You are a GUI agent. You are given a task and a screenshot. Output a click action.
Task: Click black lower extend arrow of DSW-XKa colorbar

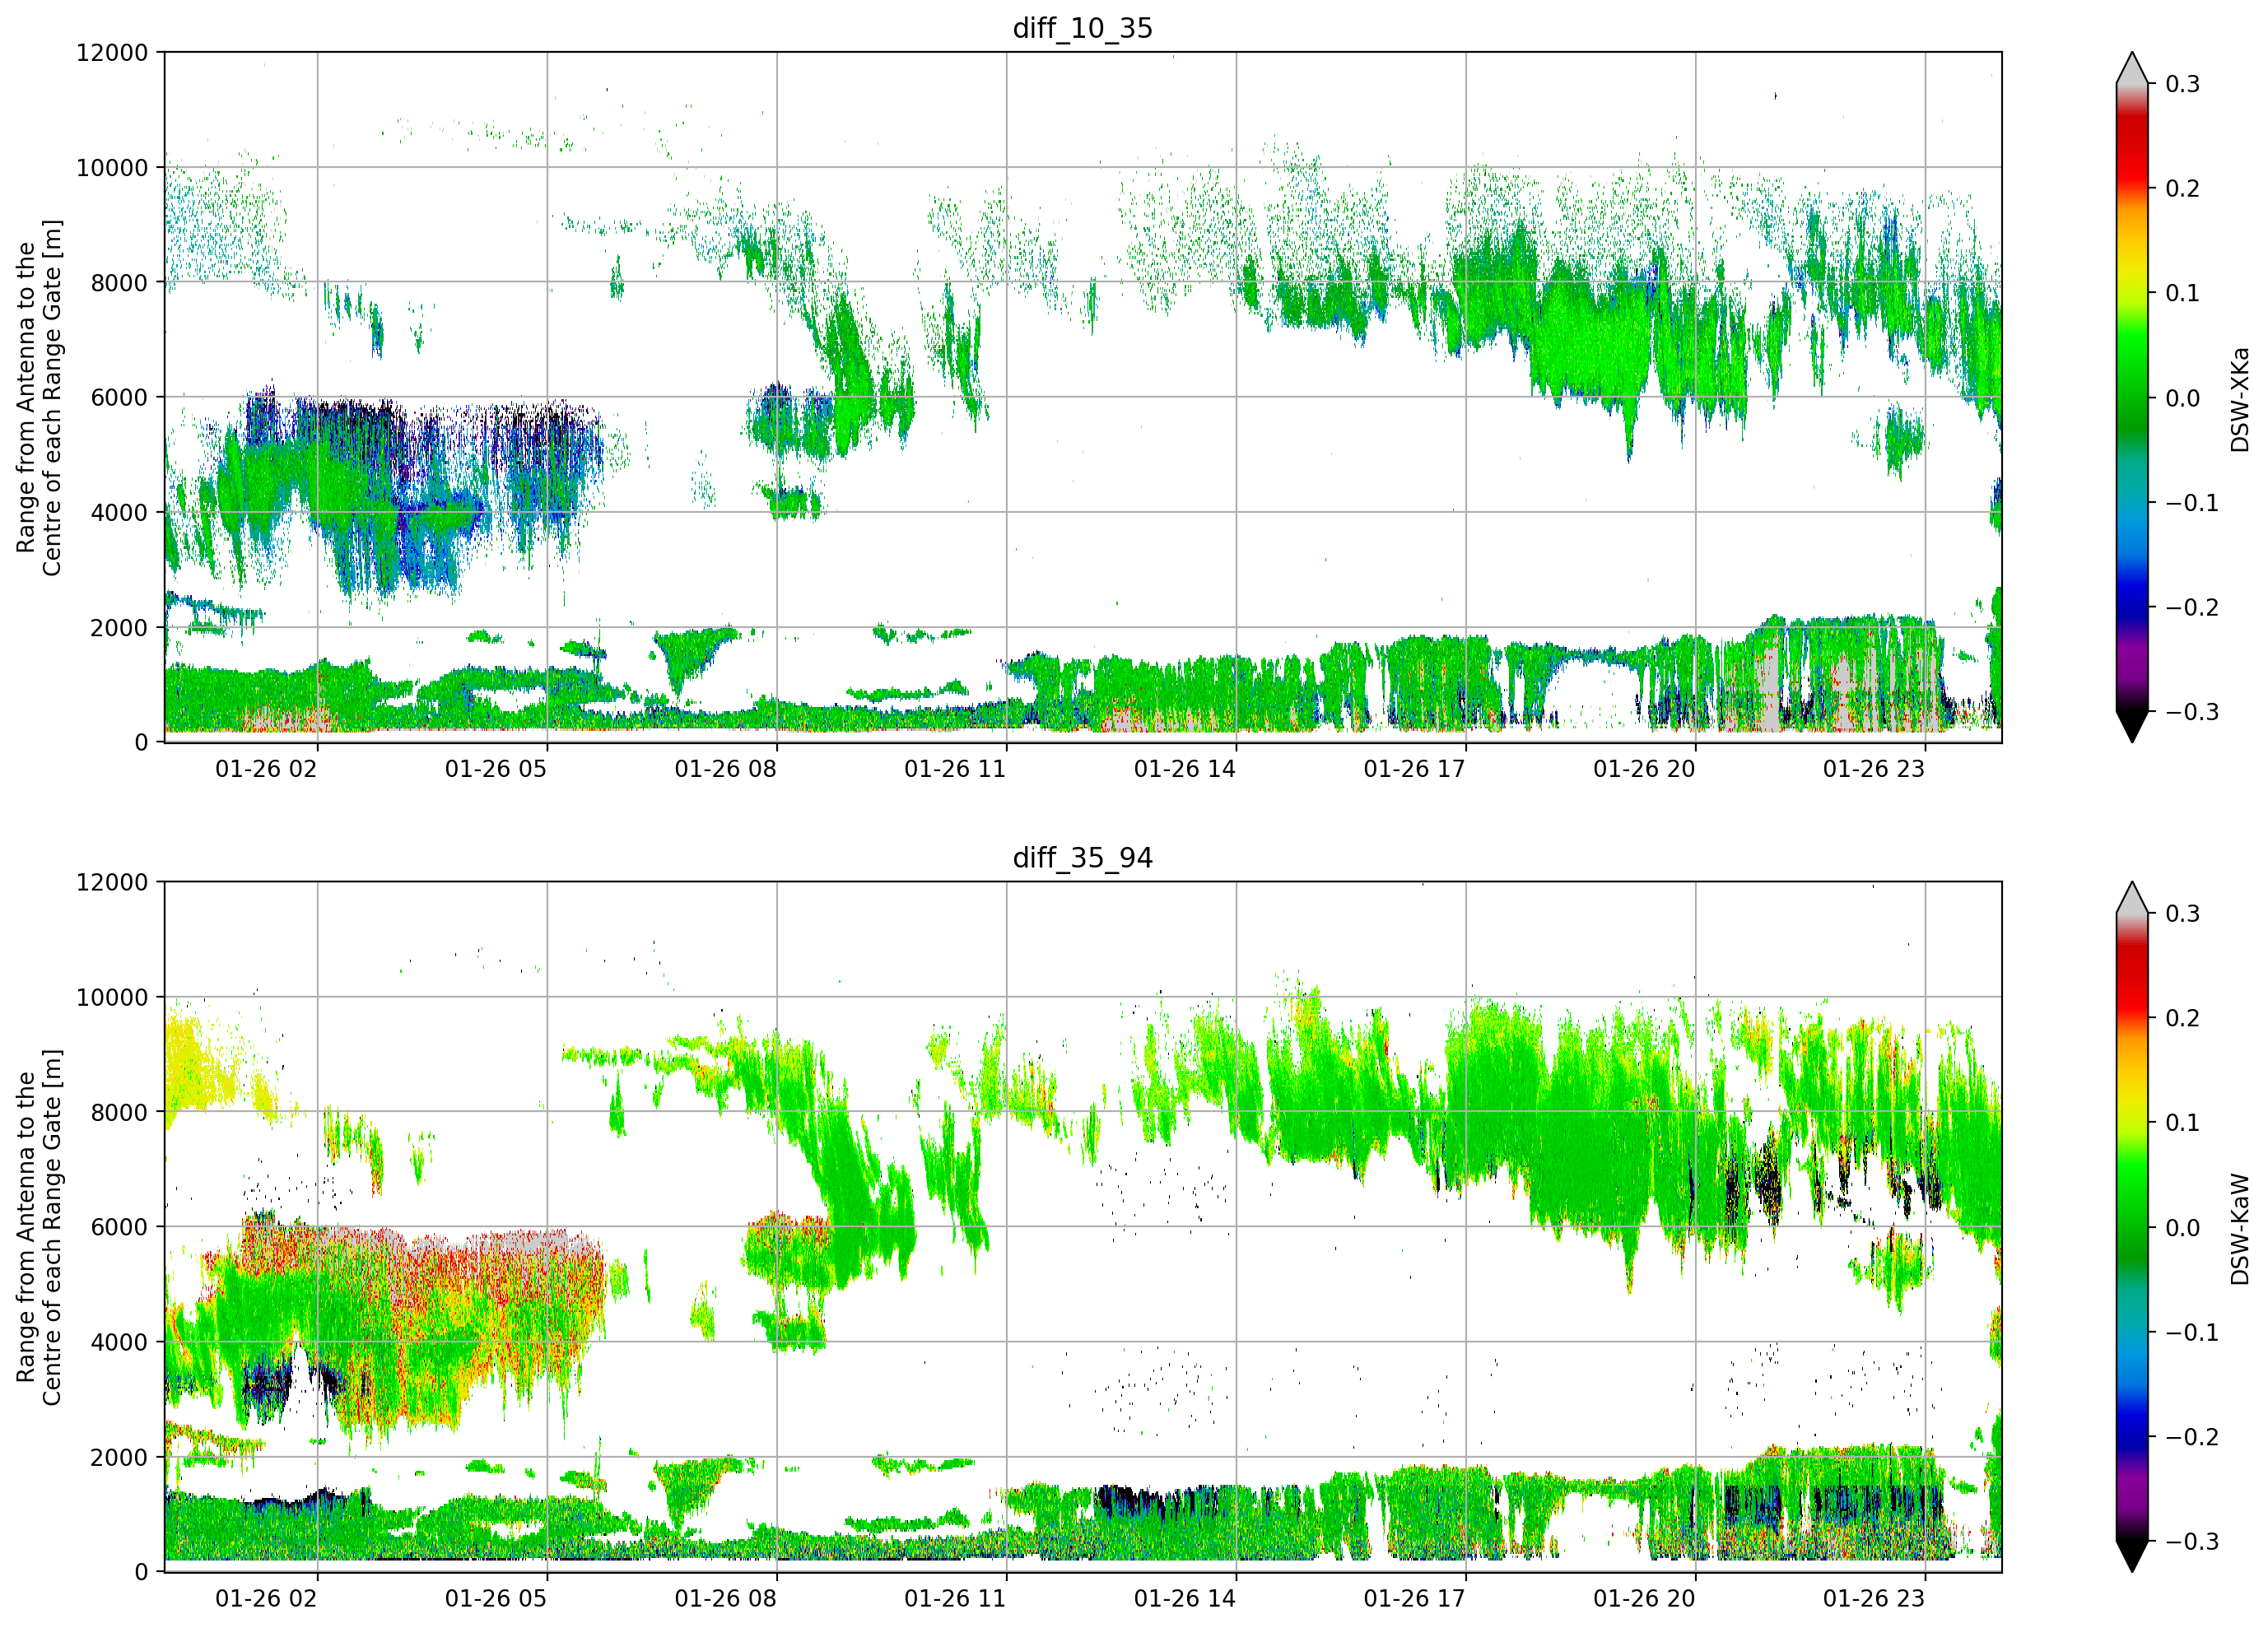click(2132, 726)
